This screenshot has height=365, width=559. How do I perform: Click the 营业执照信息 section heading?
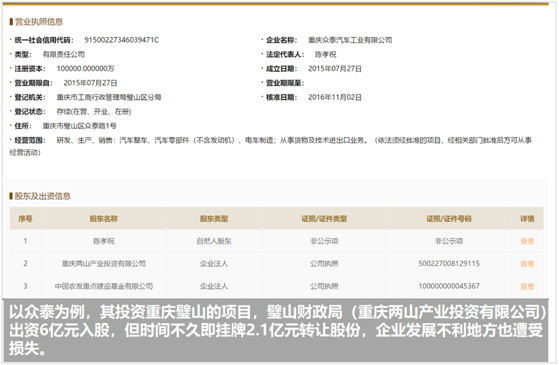pos(39,22)
